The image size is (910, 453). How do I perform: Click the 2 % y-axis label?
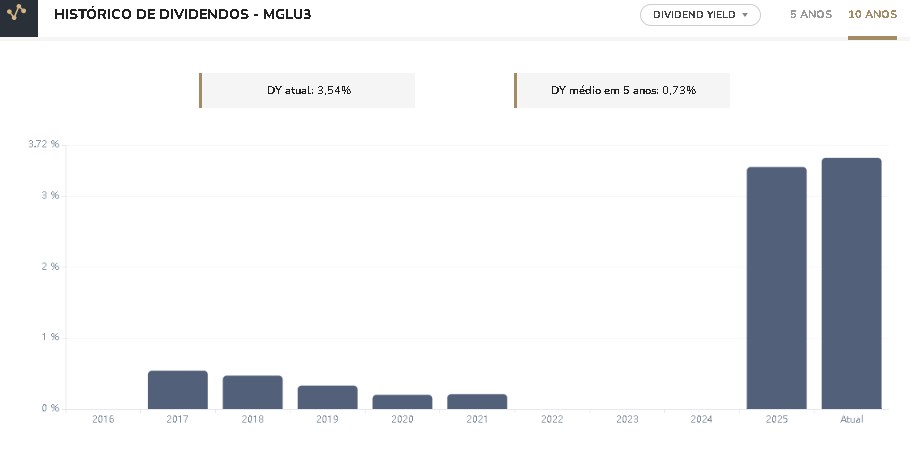coord(50,267)
